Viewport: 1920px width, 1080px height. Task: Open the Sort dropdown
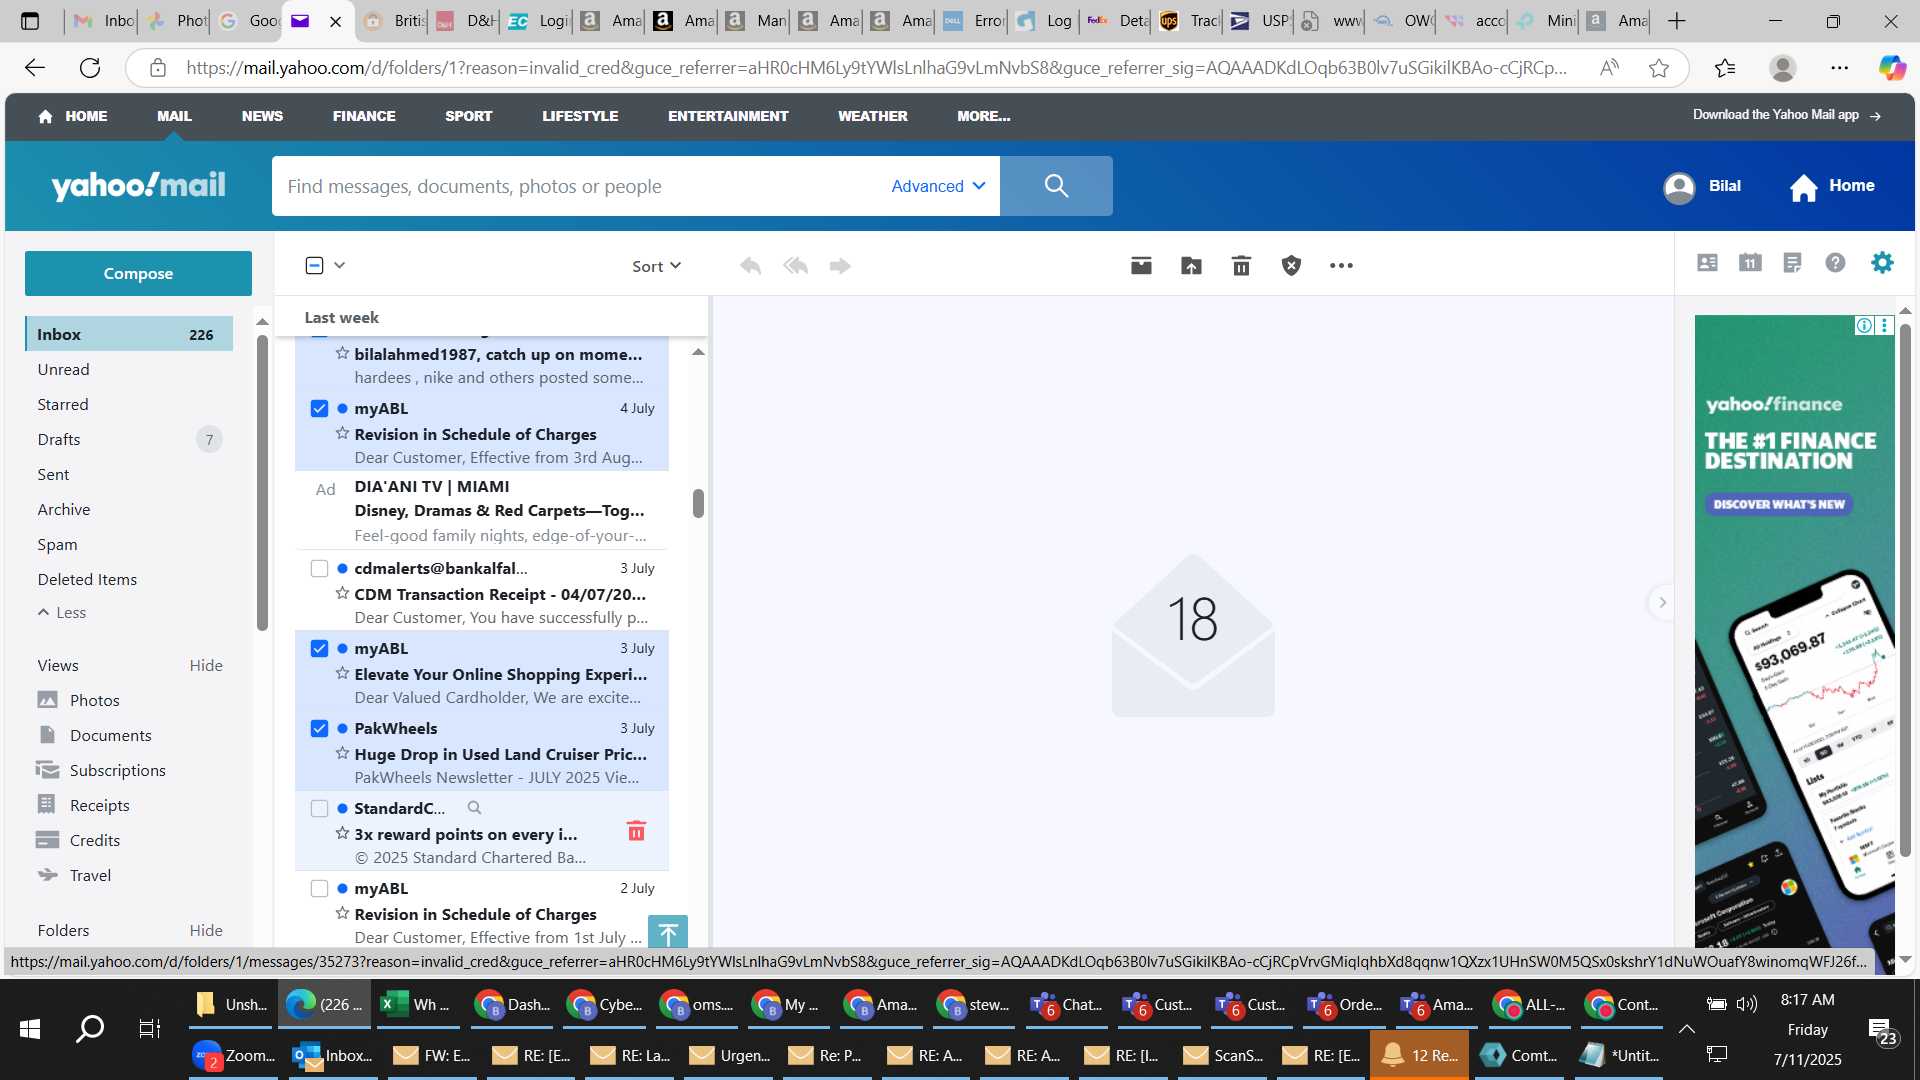click(656, 266)
